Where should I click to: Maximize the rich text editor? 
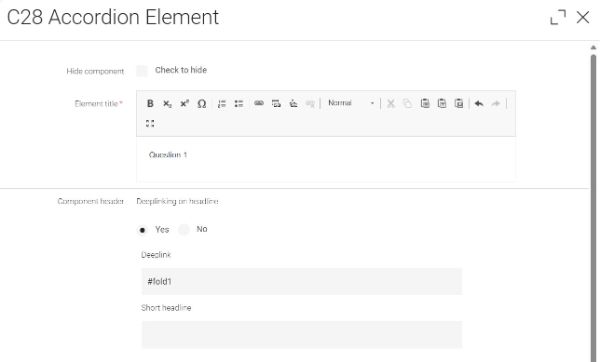click(150, 123)
